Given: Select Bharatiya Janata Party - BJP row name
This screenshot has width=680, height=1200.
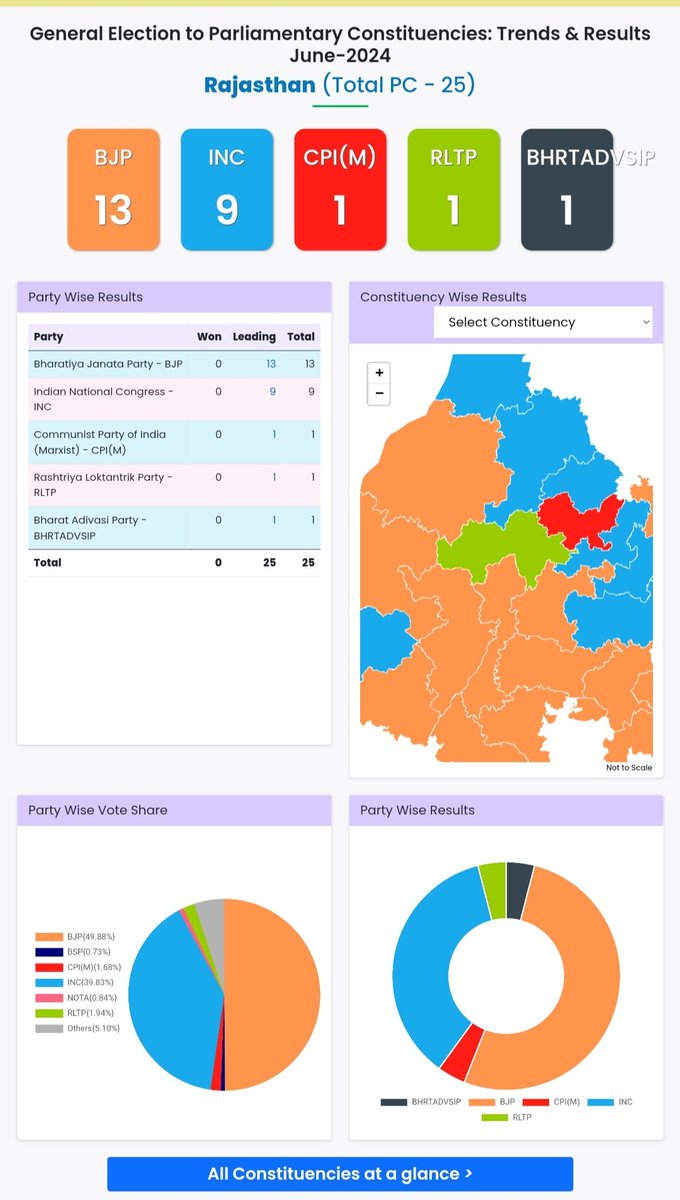Looking at the screenshot, I should (x=108, y=364).
